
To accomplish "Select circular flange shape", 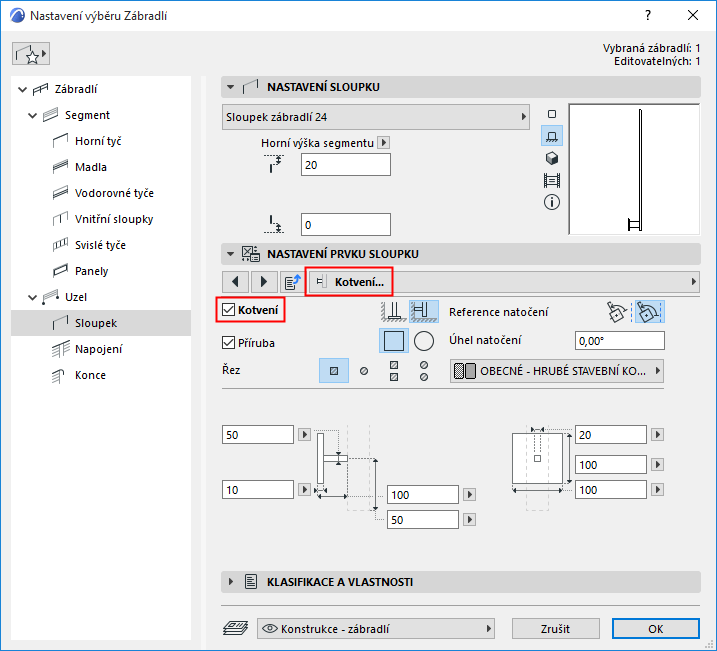I will pyautogui.click(x=424, y=341).
